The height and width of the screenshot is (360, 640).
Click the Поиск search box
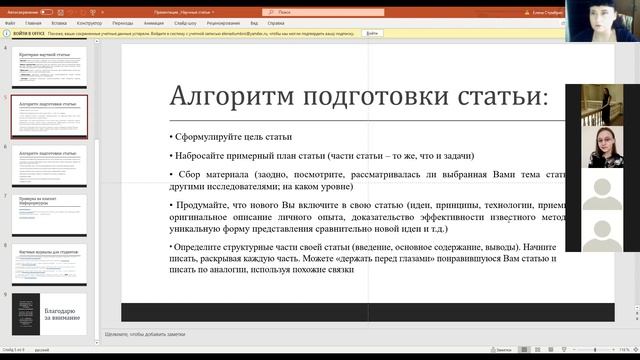click(323, 12)
